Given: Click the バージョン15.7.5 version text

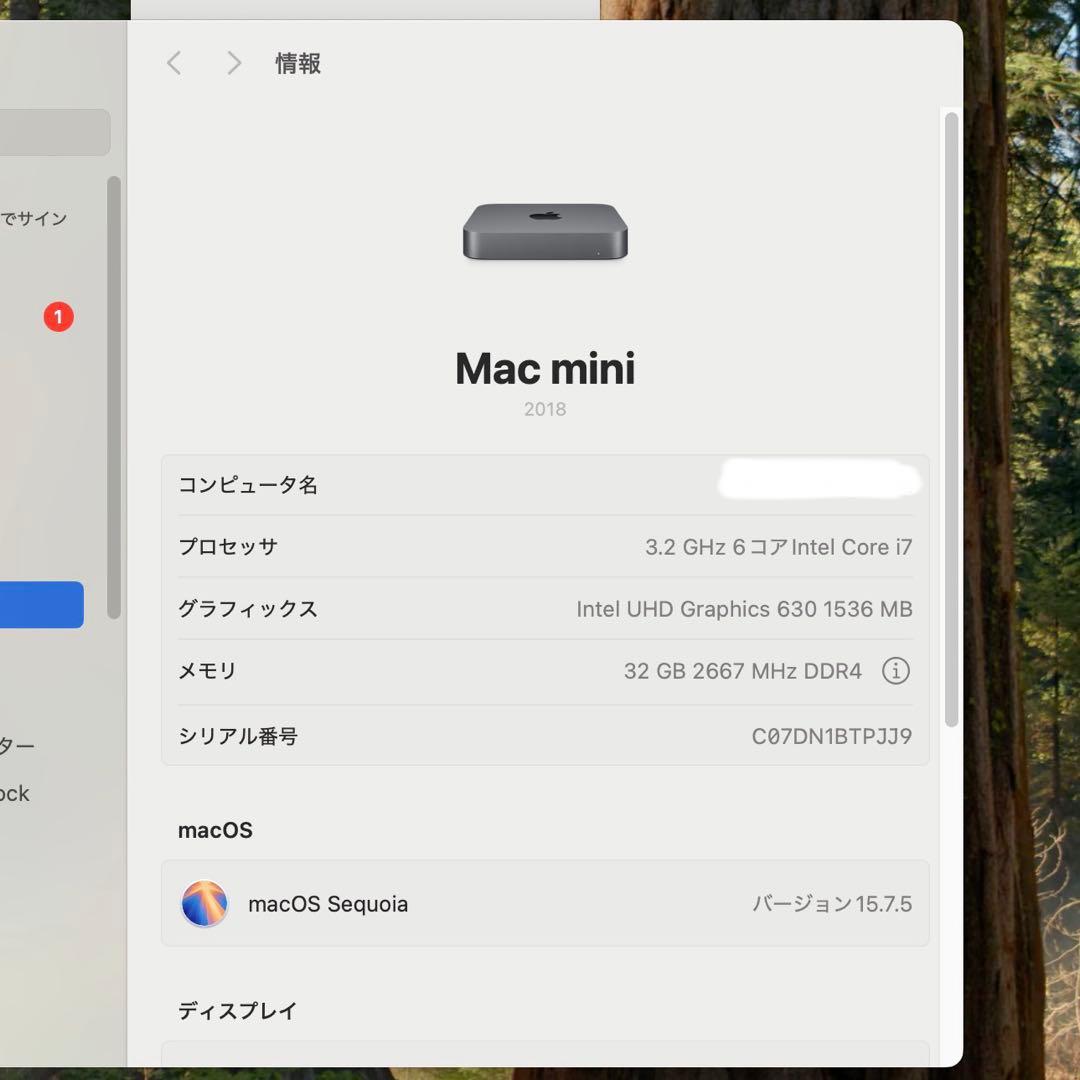Looking at the screenshot, I should [832, 904].
